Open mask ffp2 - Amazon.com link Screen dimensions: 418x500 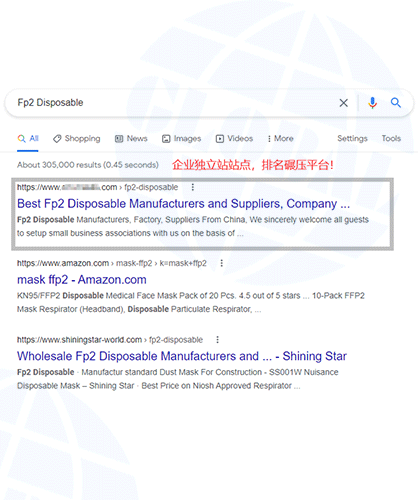click(82, 280)
